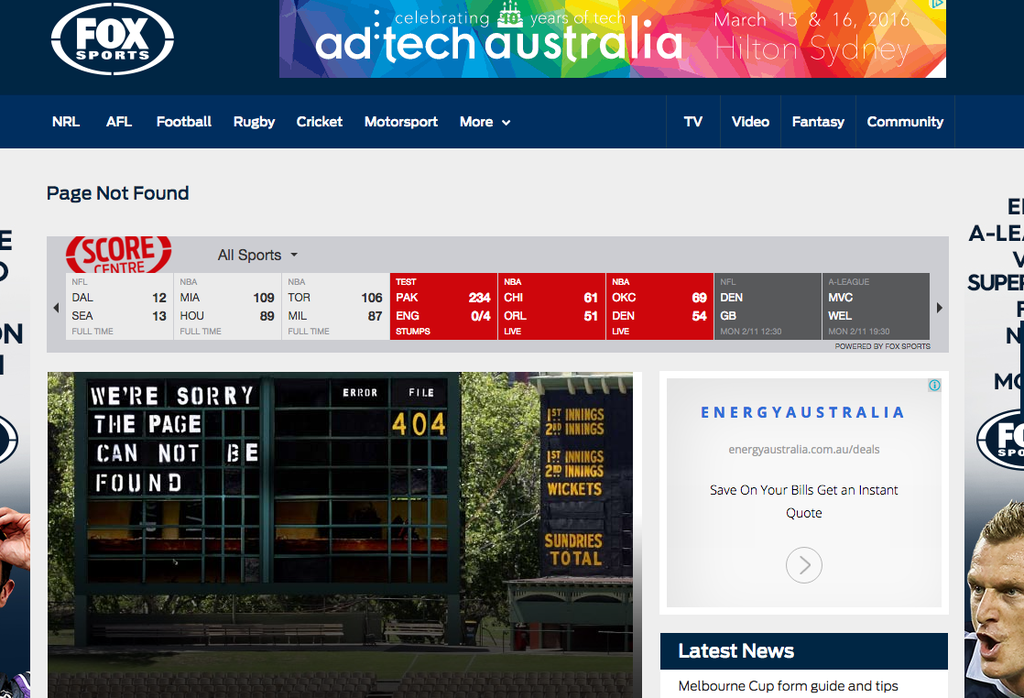Expand the More navigation menu
This screenshot has width=1024, height=698.
coord(484,122)
